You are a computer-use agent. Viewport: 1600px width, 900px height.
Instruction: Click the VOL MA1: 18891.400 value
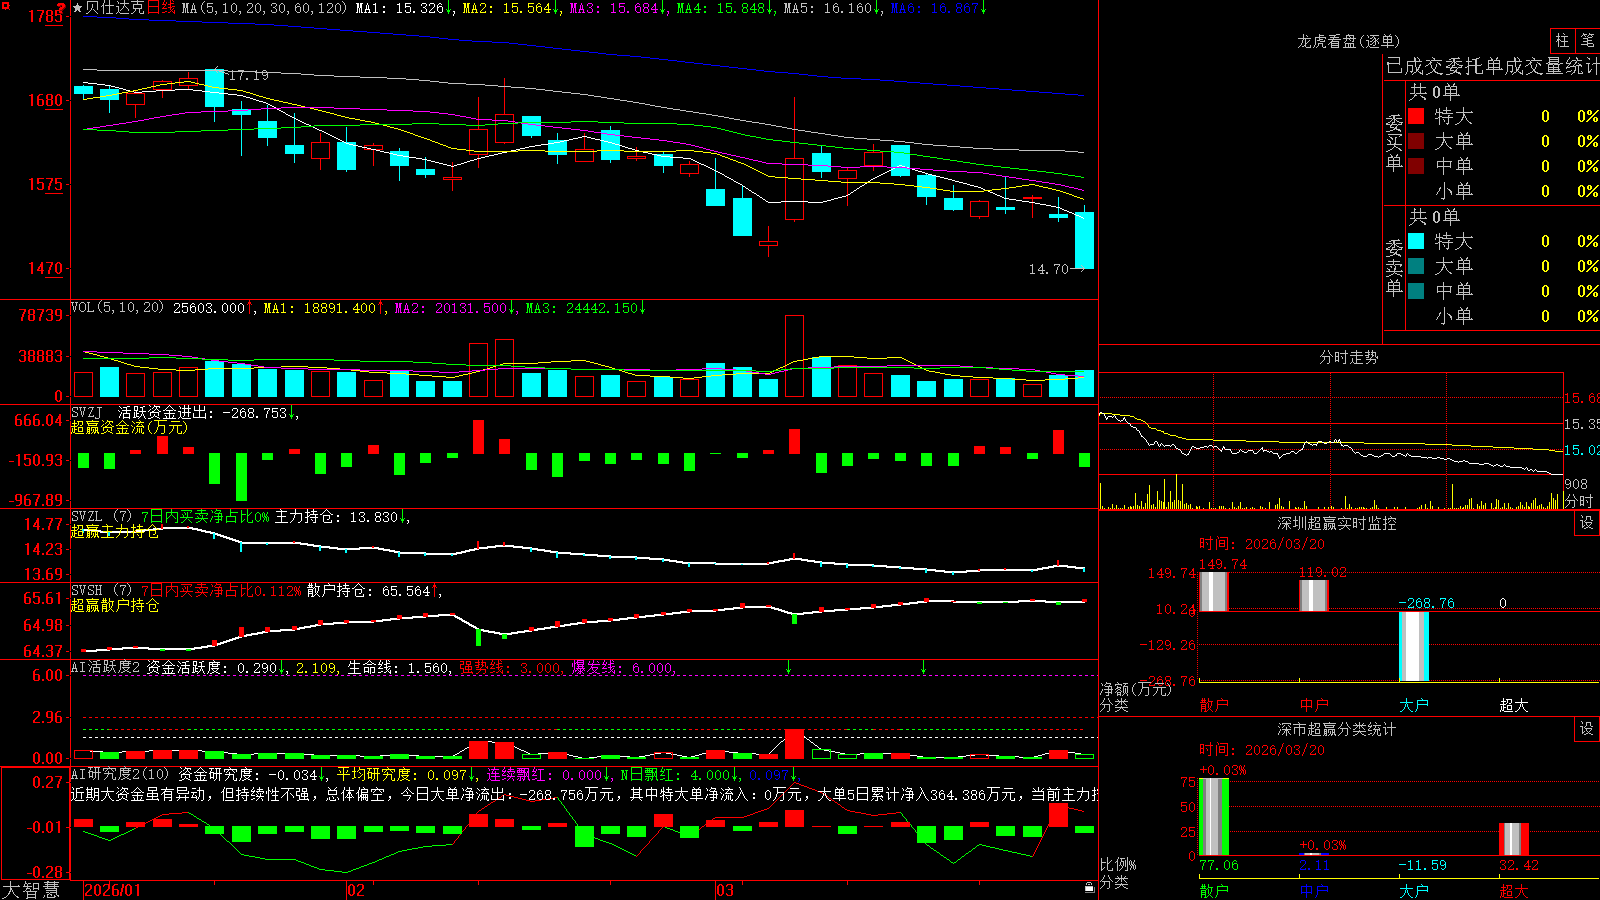pyautogui.click(x=325, y=308)
